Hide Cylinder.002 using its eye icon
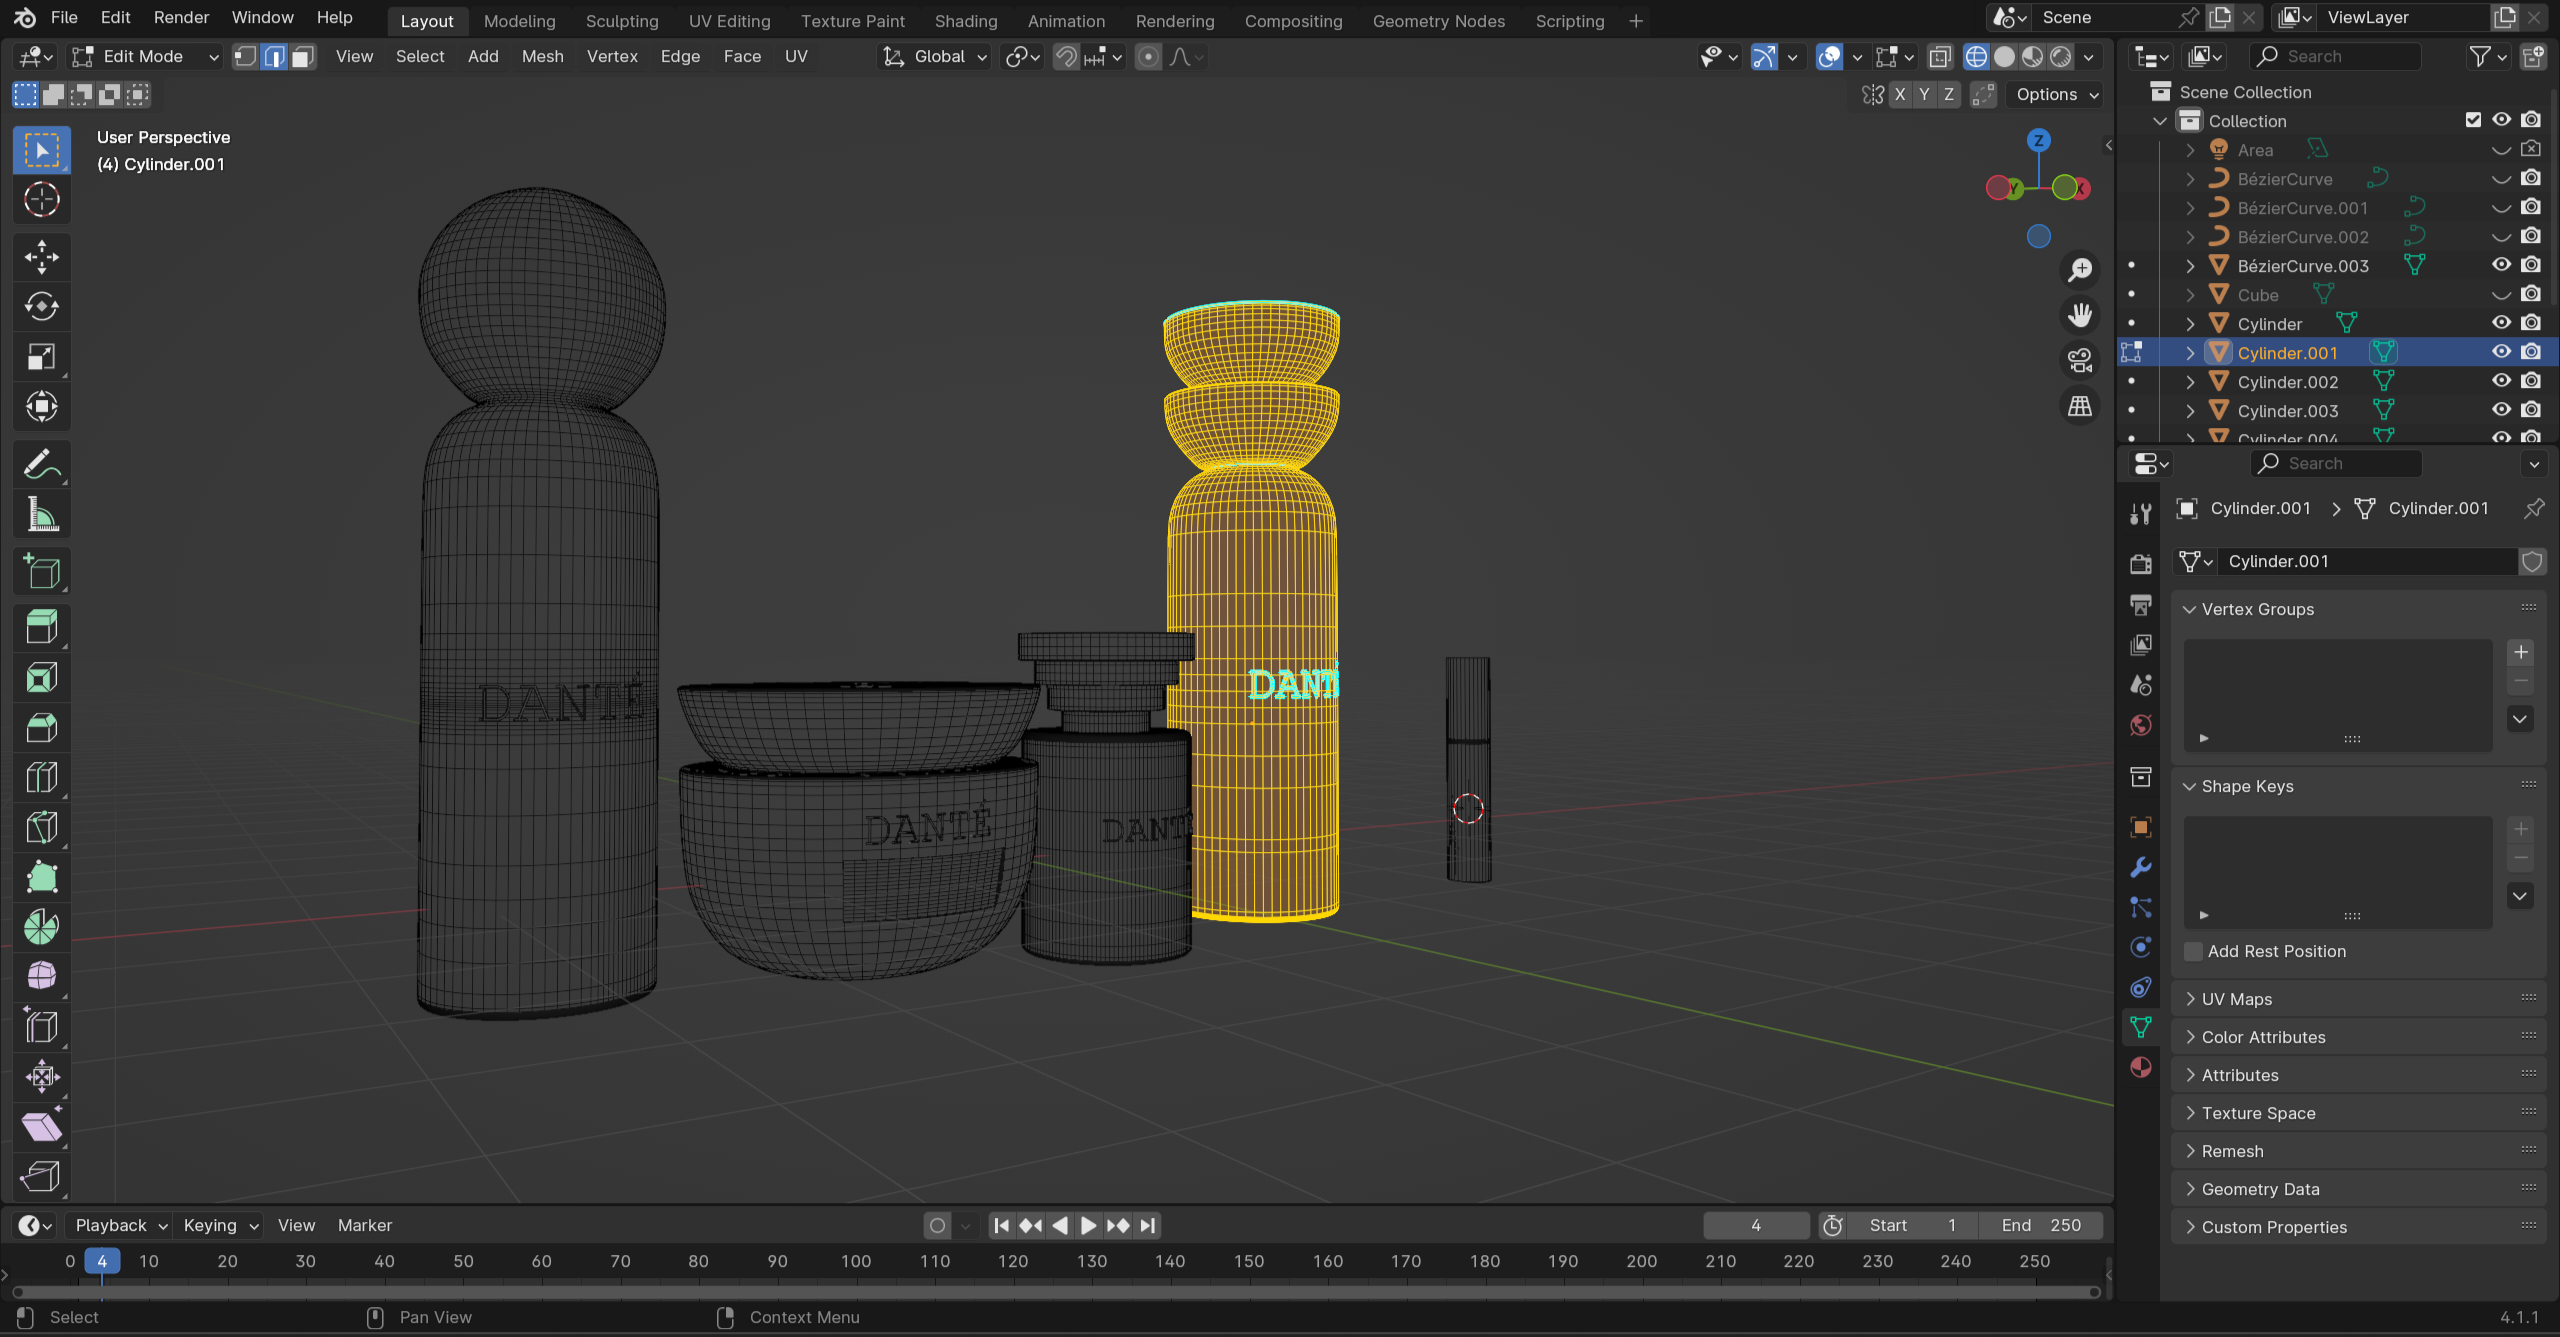 tap(2501, 381)
